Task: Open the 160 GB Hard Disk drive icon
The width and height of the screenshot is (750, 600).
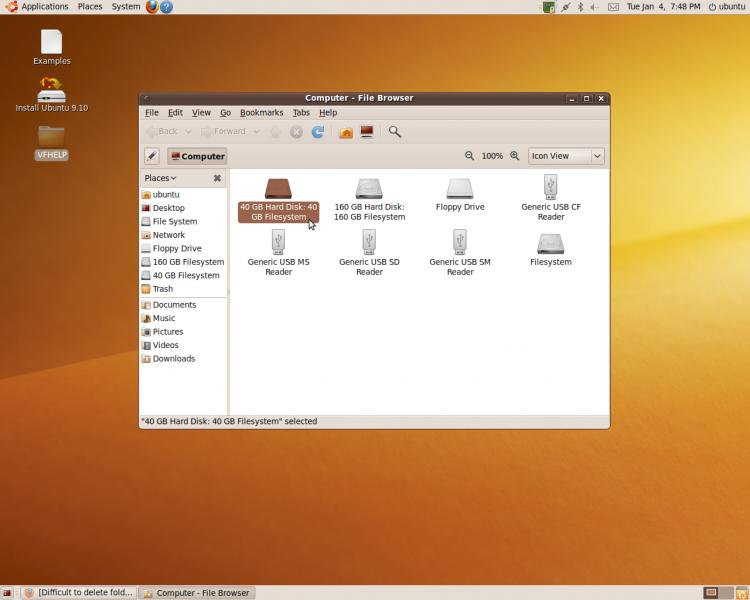Action: [x=369, y=189]
